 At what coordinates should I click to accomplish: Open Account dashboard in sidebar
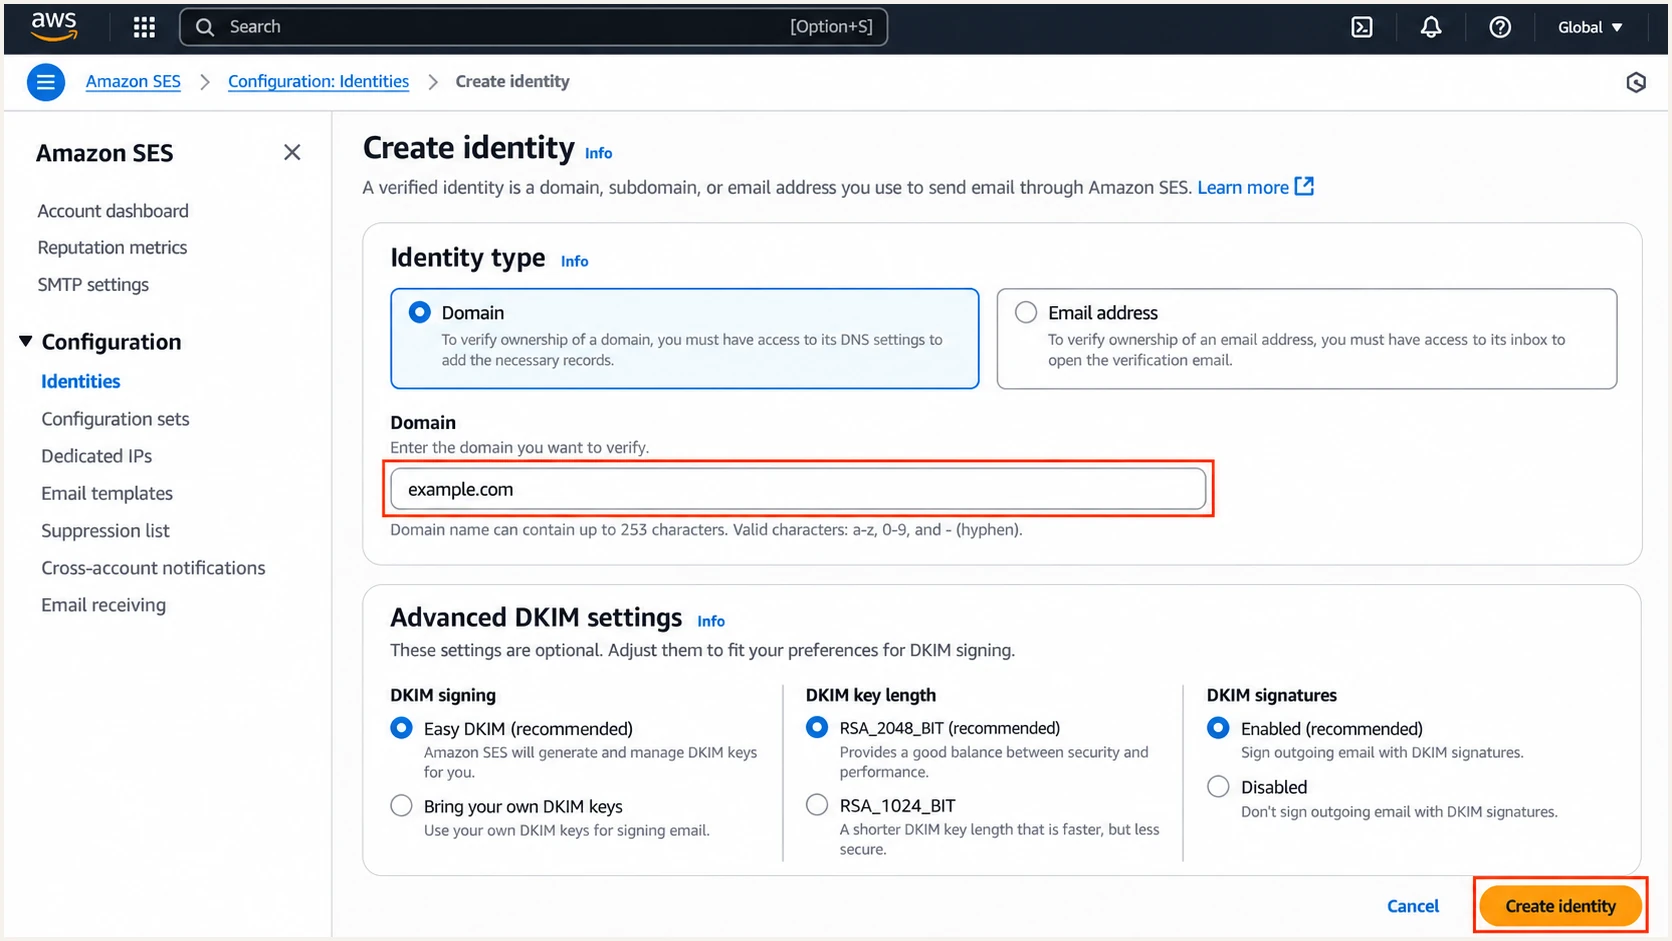[113, 211]
